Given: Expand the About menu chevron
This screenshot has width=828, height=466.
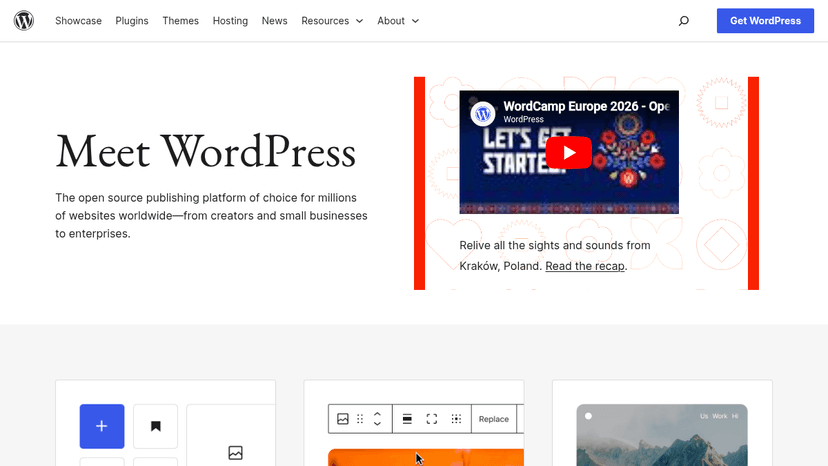Looking at the screenshot, I should (416, 21).
